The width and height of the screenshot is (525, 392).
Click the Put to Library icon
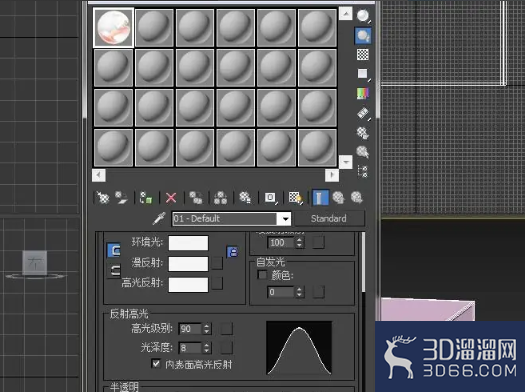(x=245, y=198)
